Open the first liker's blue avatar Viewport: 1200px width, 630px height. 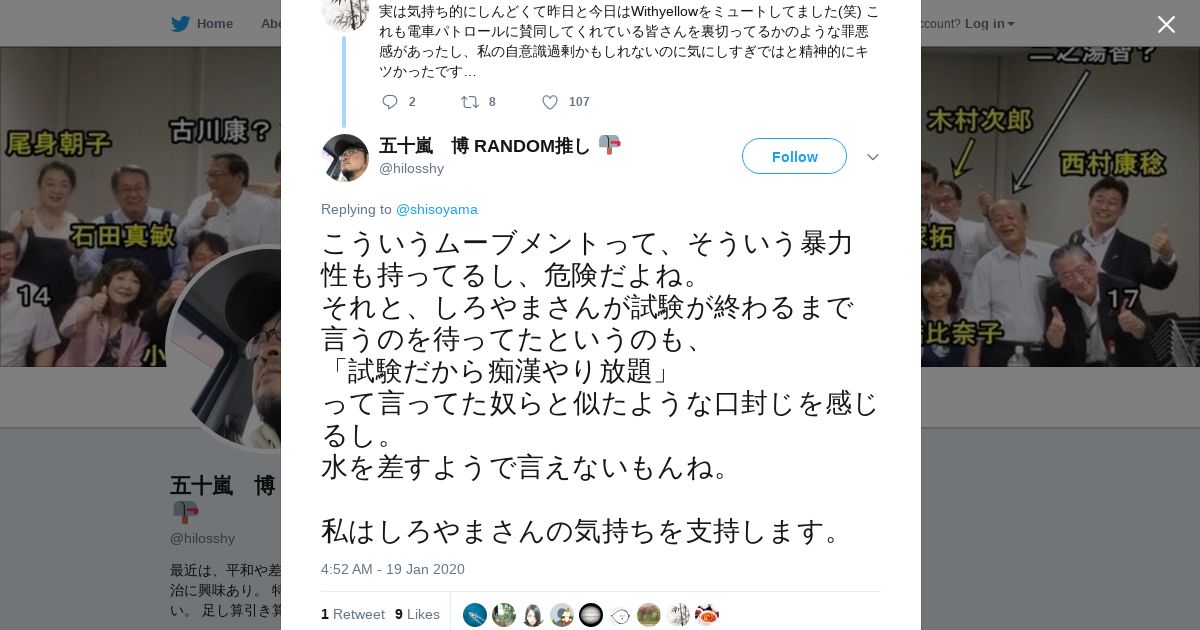pyautogui.click(x=475, y=615)
